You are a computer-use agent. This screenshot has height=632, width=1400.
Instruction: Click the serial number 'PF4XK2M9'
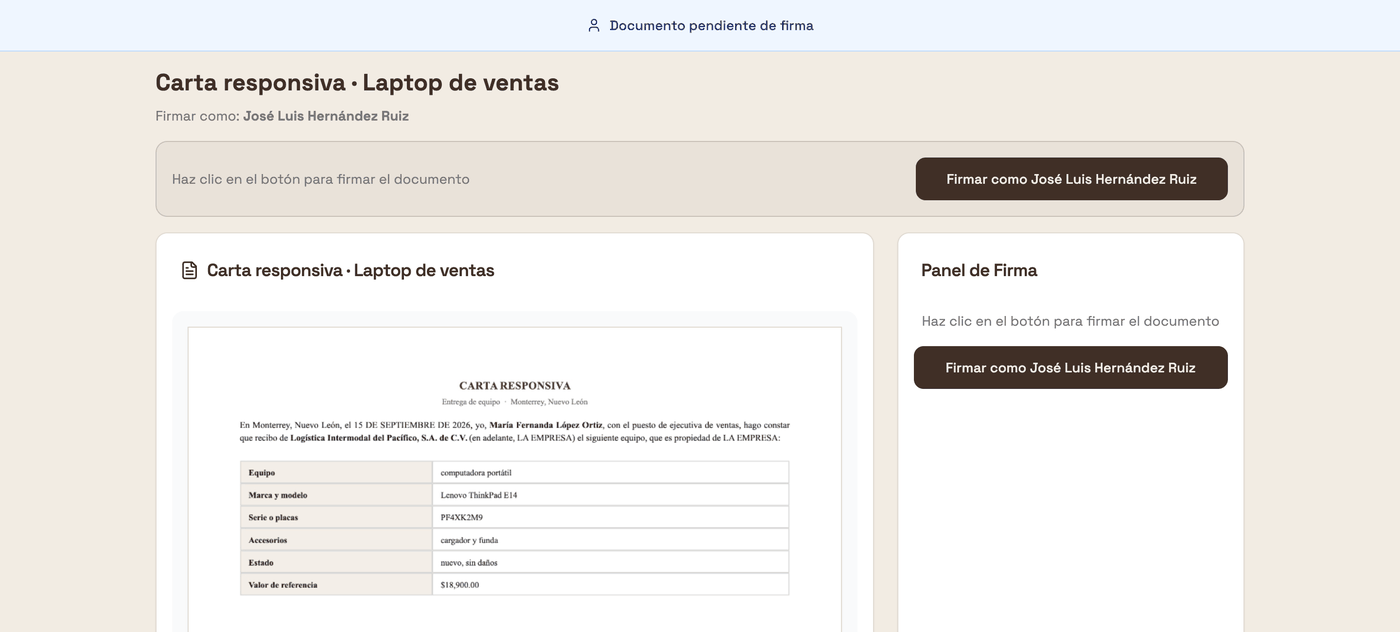click(462, 517)
